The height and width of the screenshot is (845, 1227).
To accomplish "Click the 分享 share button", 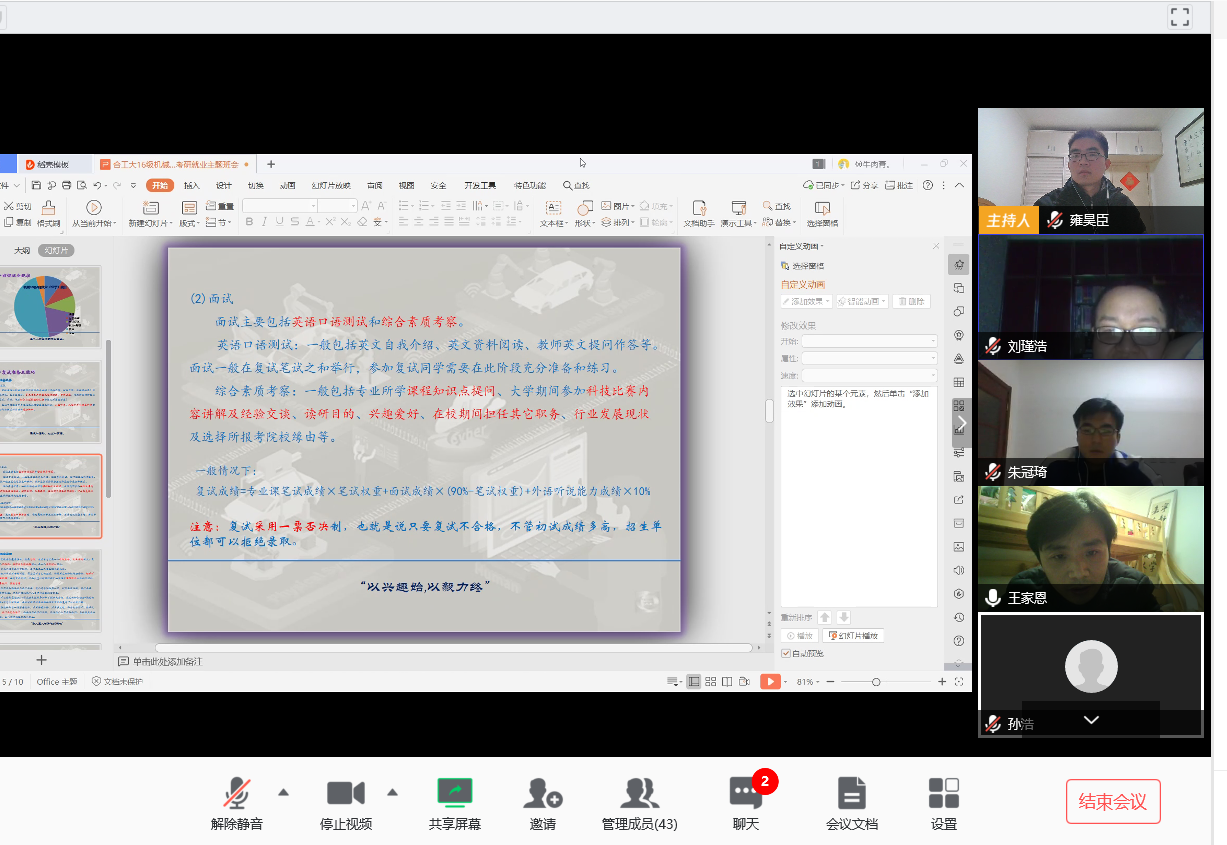I will (865, 185).
